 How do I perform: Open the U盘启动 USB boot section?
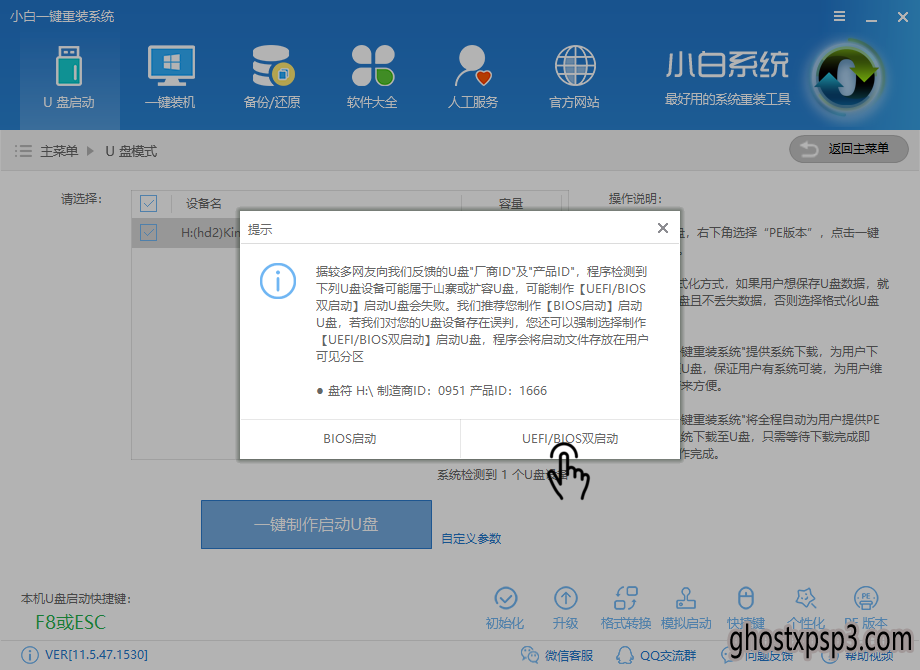click(x=69, y=77)
